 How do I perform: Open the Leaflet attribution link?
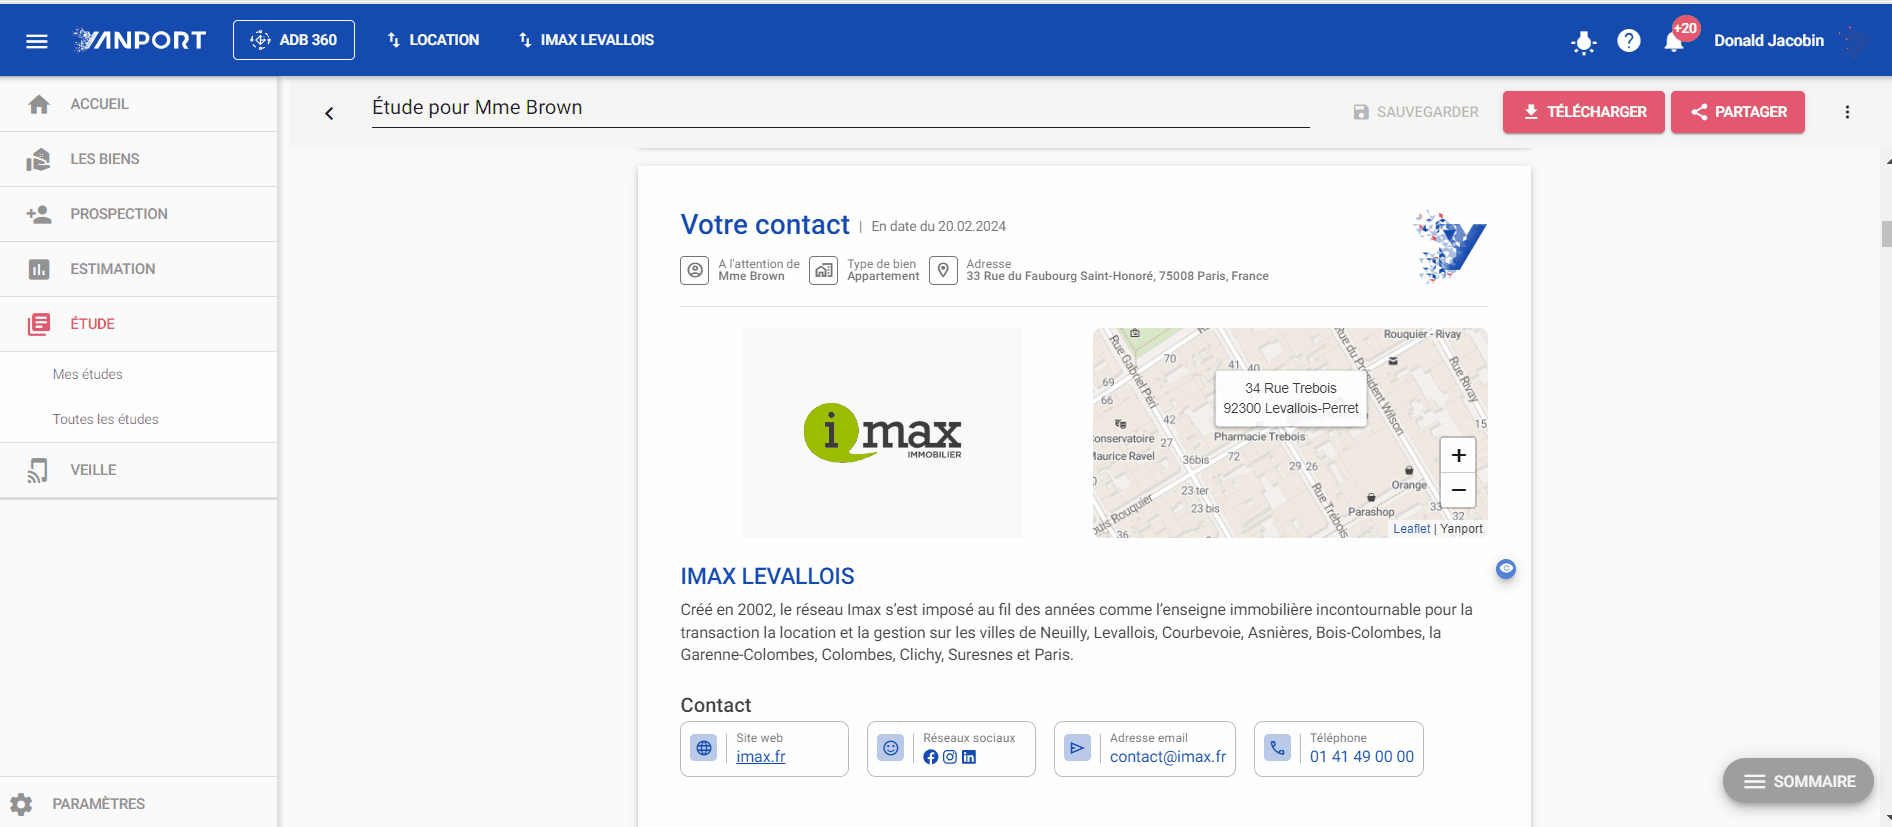click(x=1412, y=529)
